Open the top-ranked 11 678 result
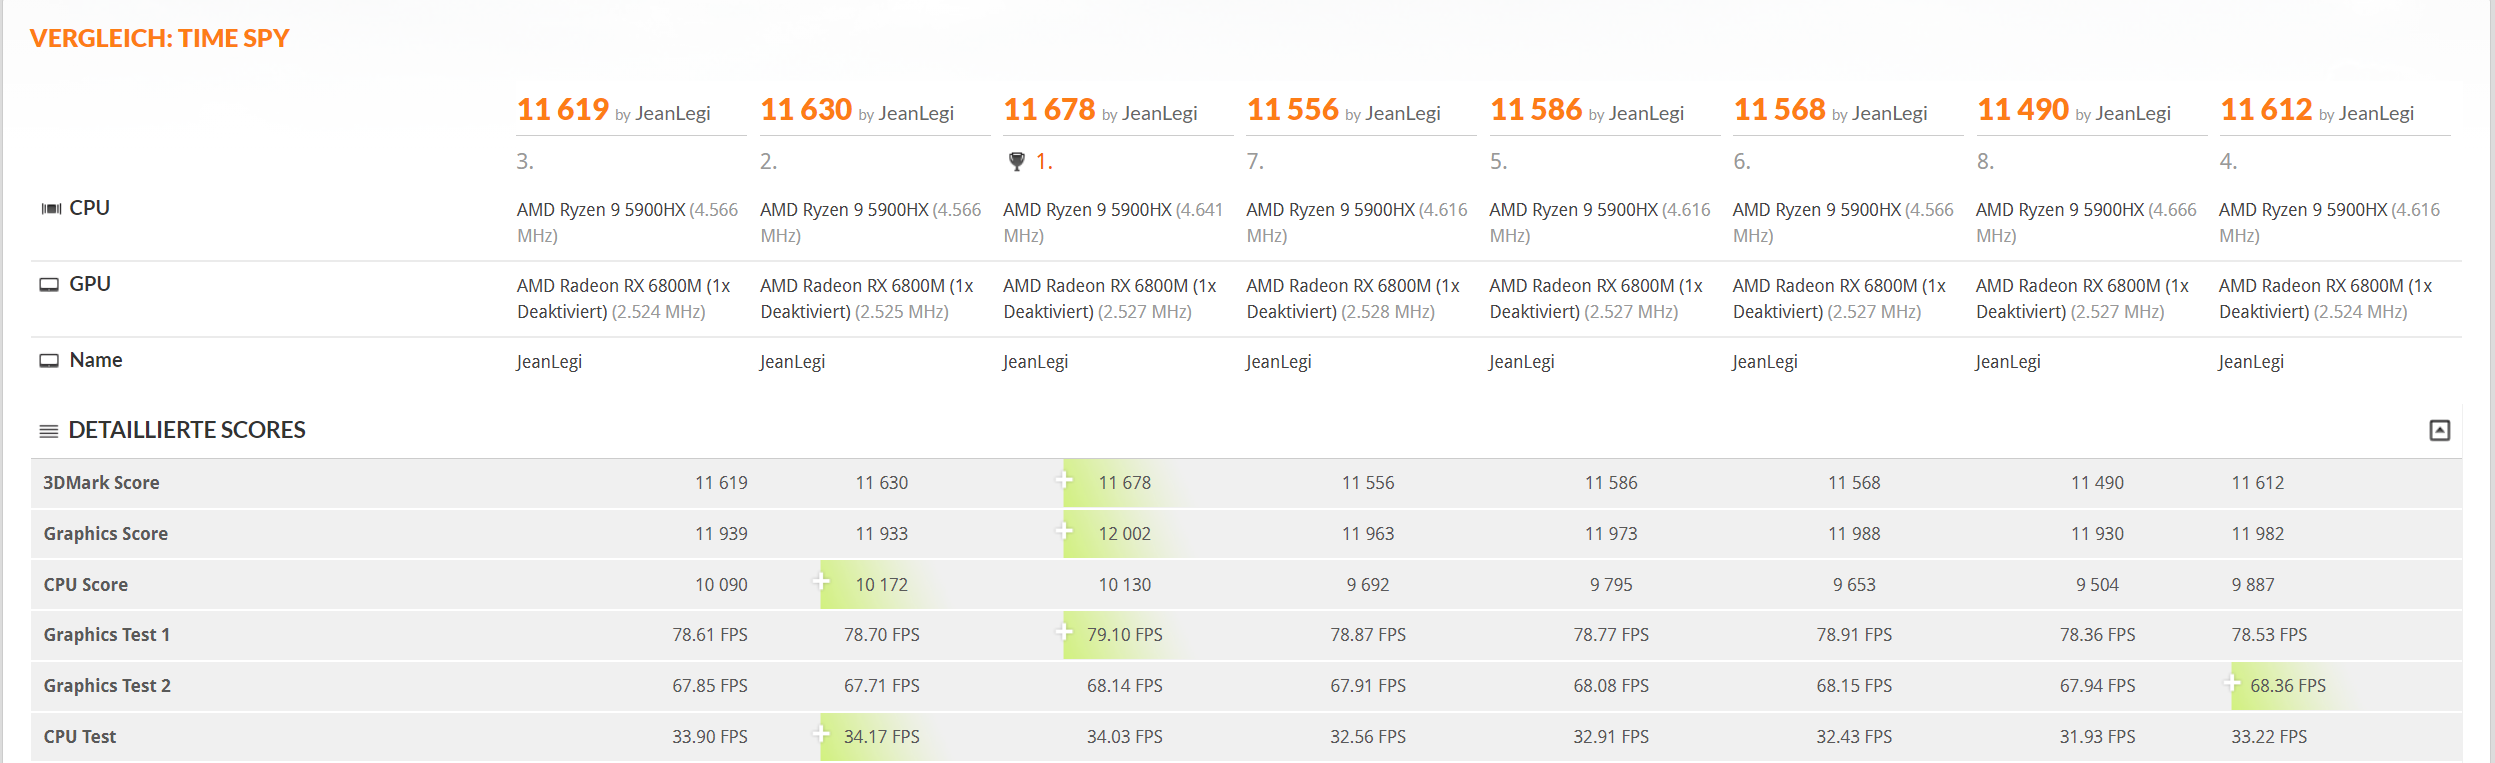Screen dimensions: 2495x763 pyautogui.click(x=1049, y=109)
